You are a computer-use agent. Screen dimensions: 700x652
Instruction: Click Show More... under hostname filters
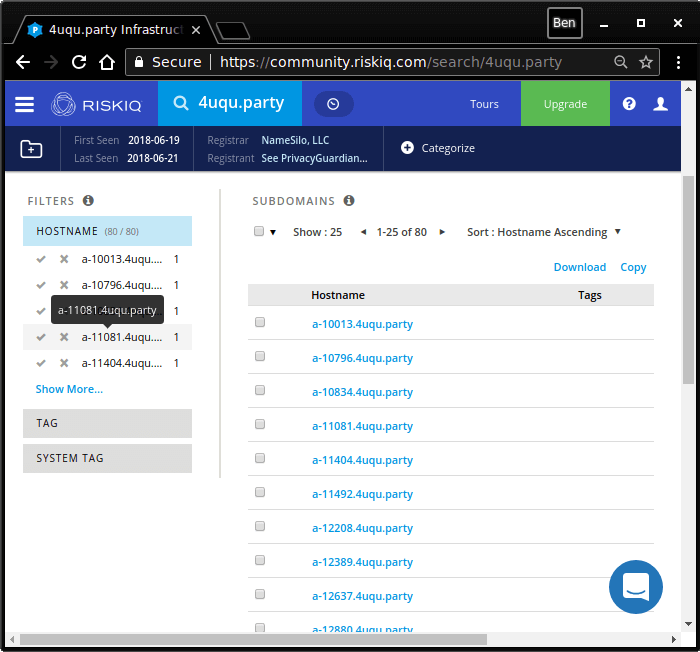click(69, 389)
